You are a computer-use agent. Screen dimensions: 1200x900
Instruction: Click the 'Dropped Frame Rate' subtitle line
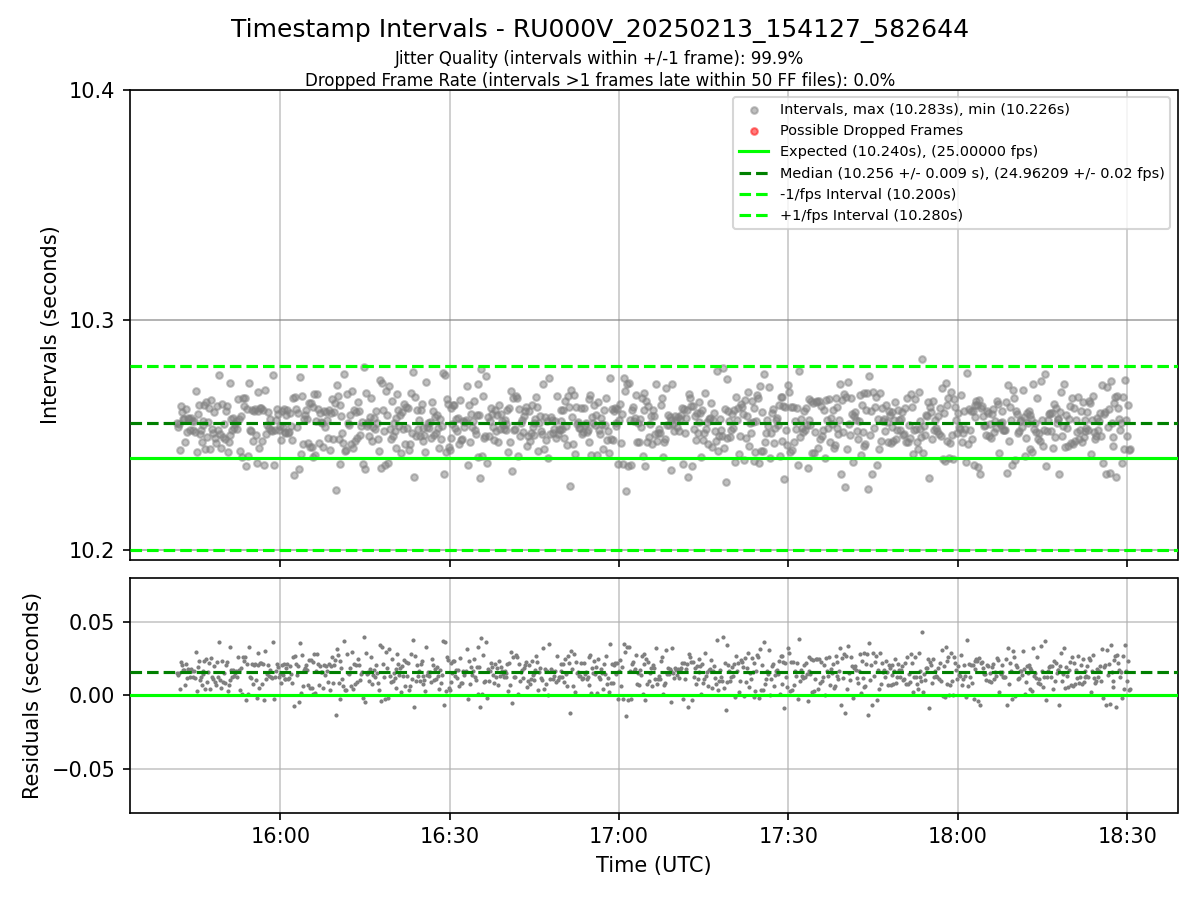click(599, 80)
